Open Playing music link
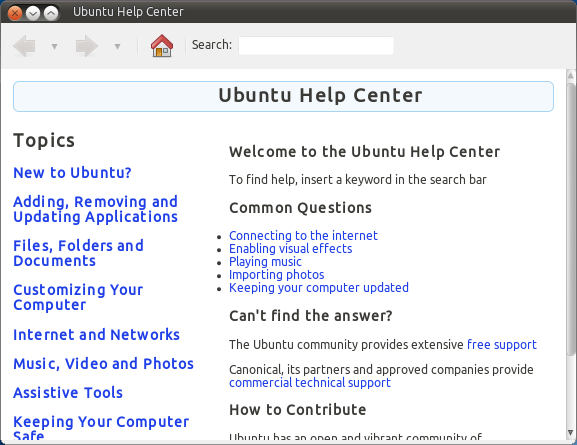 pyautogui.click(x=265, y=262)
